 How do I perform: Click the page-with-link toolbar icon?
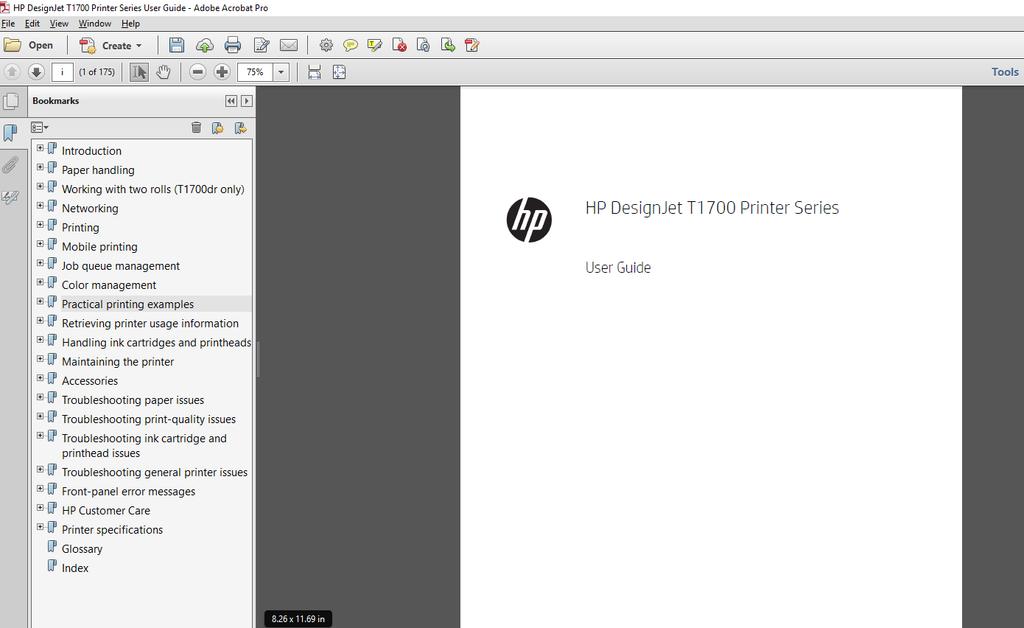[423, 45]
